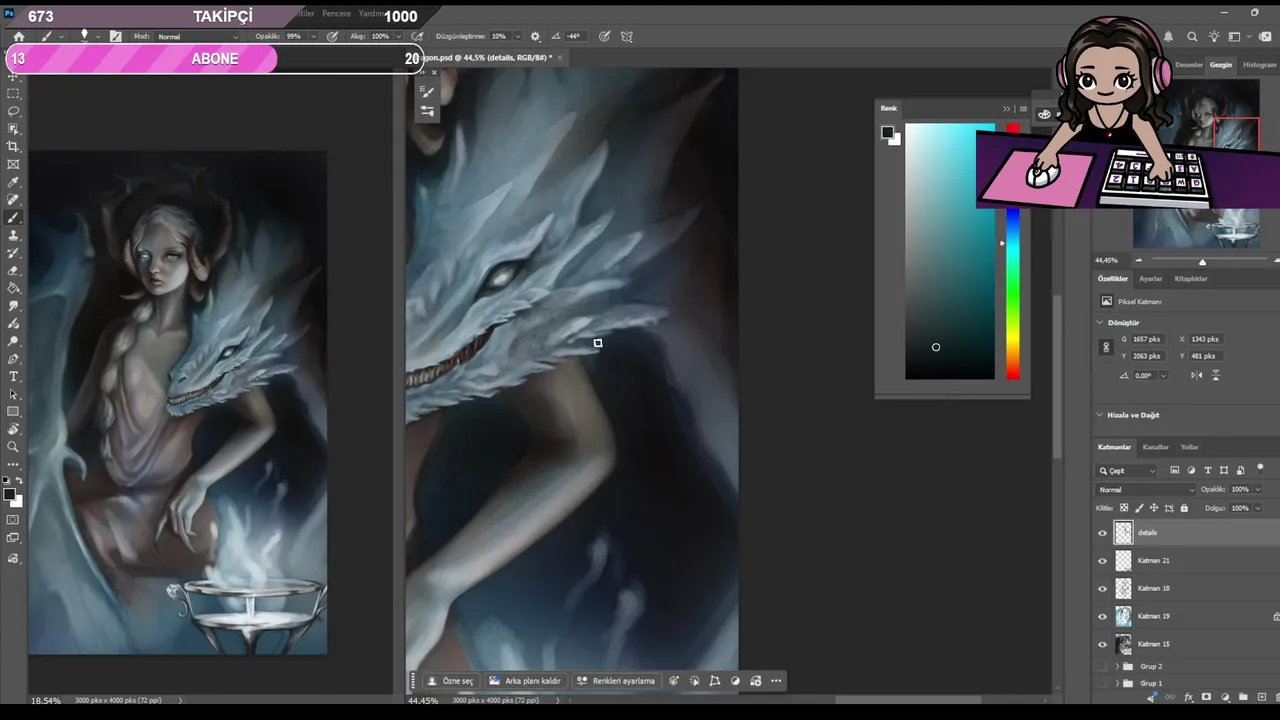The height and width of the screenshot is (720, 1280).
Task: Open the Akış flow dropdown arrow
Action: pos(400,36)
